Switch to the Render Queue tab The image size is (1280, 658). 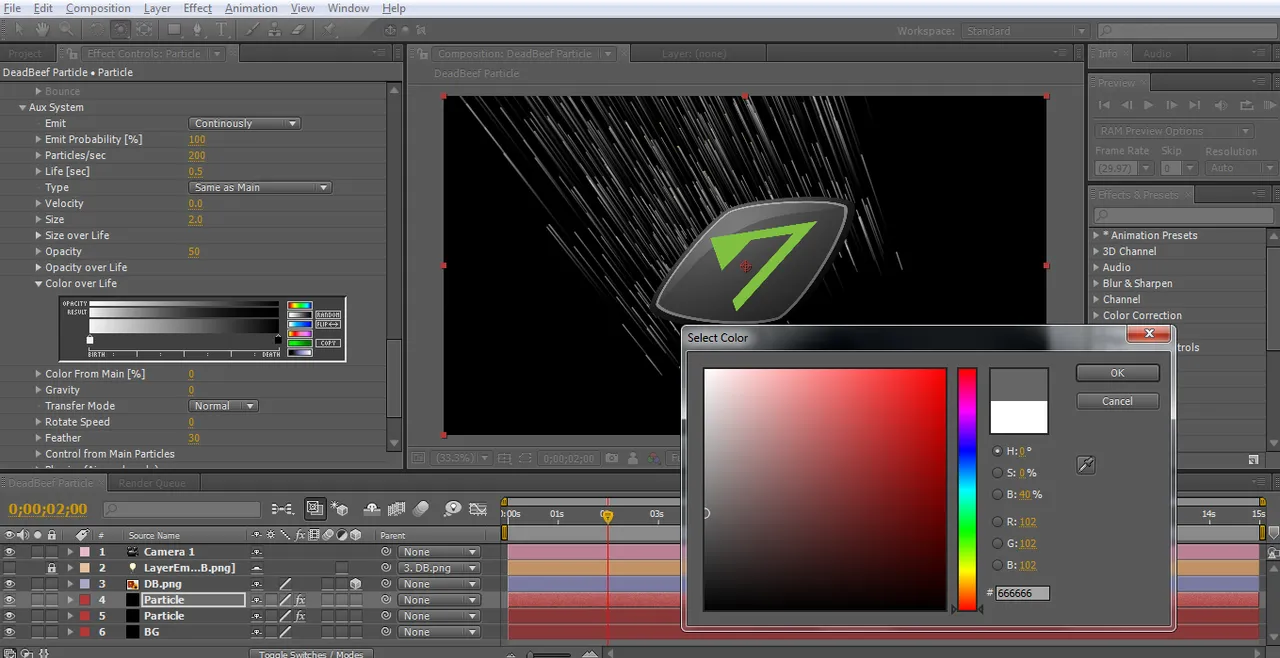tap(152, 483)
